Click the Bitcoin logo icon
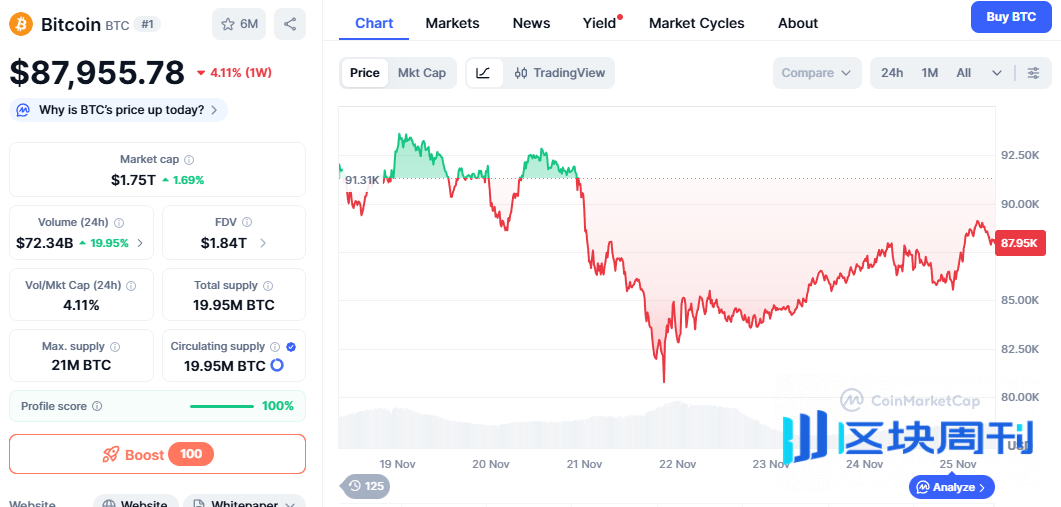The image size is (1061, 507). 21,24
